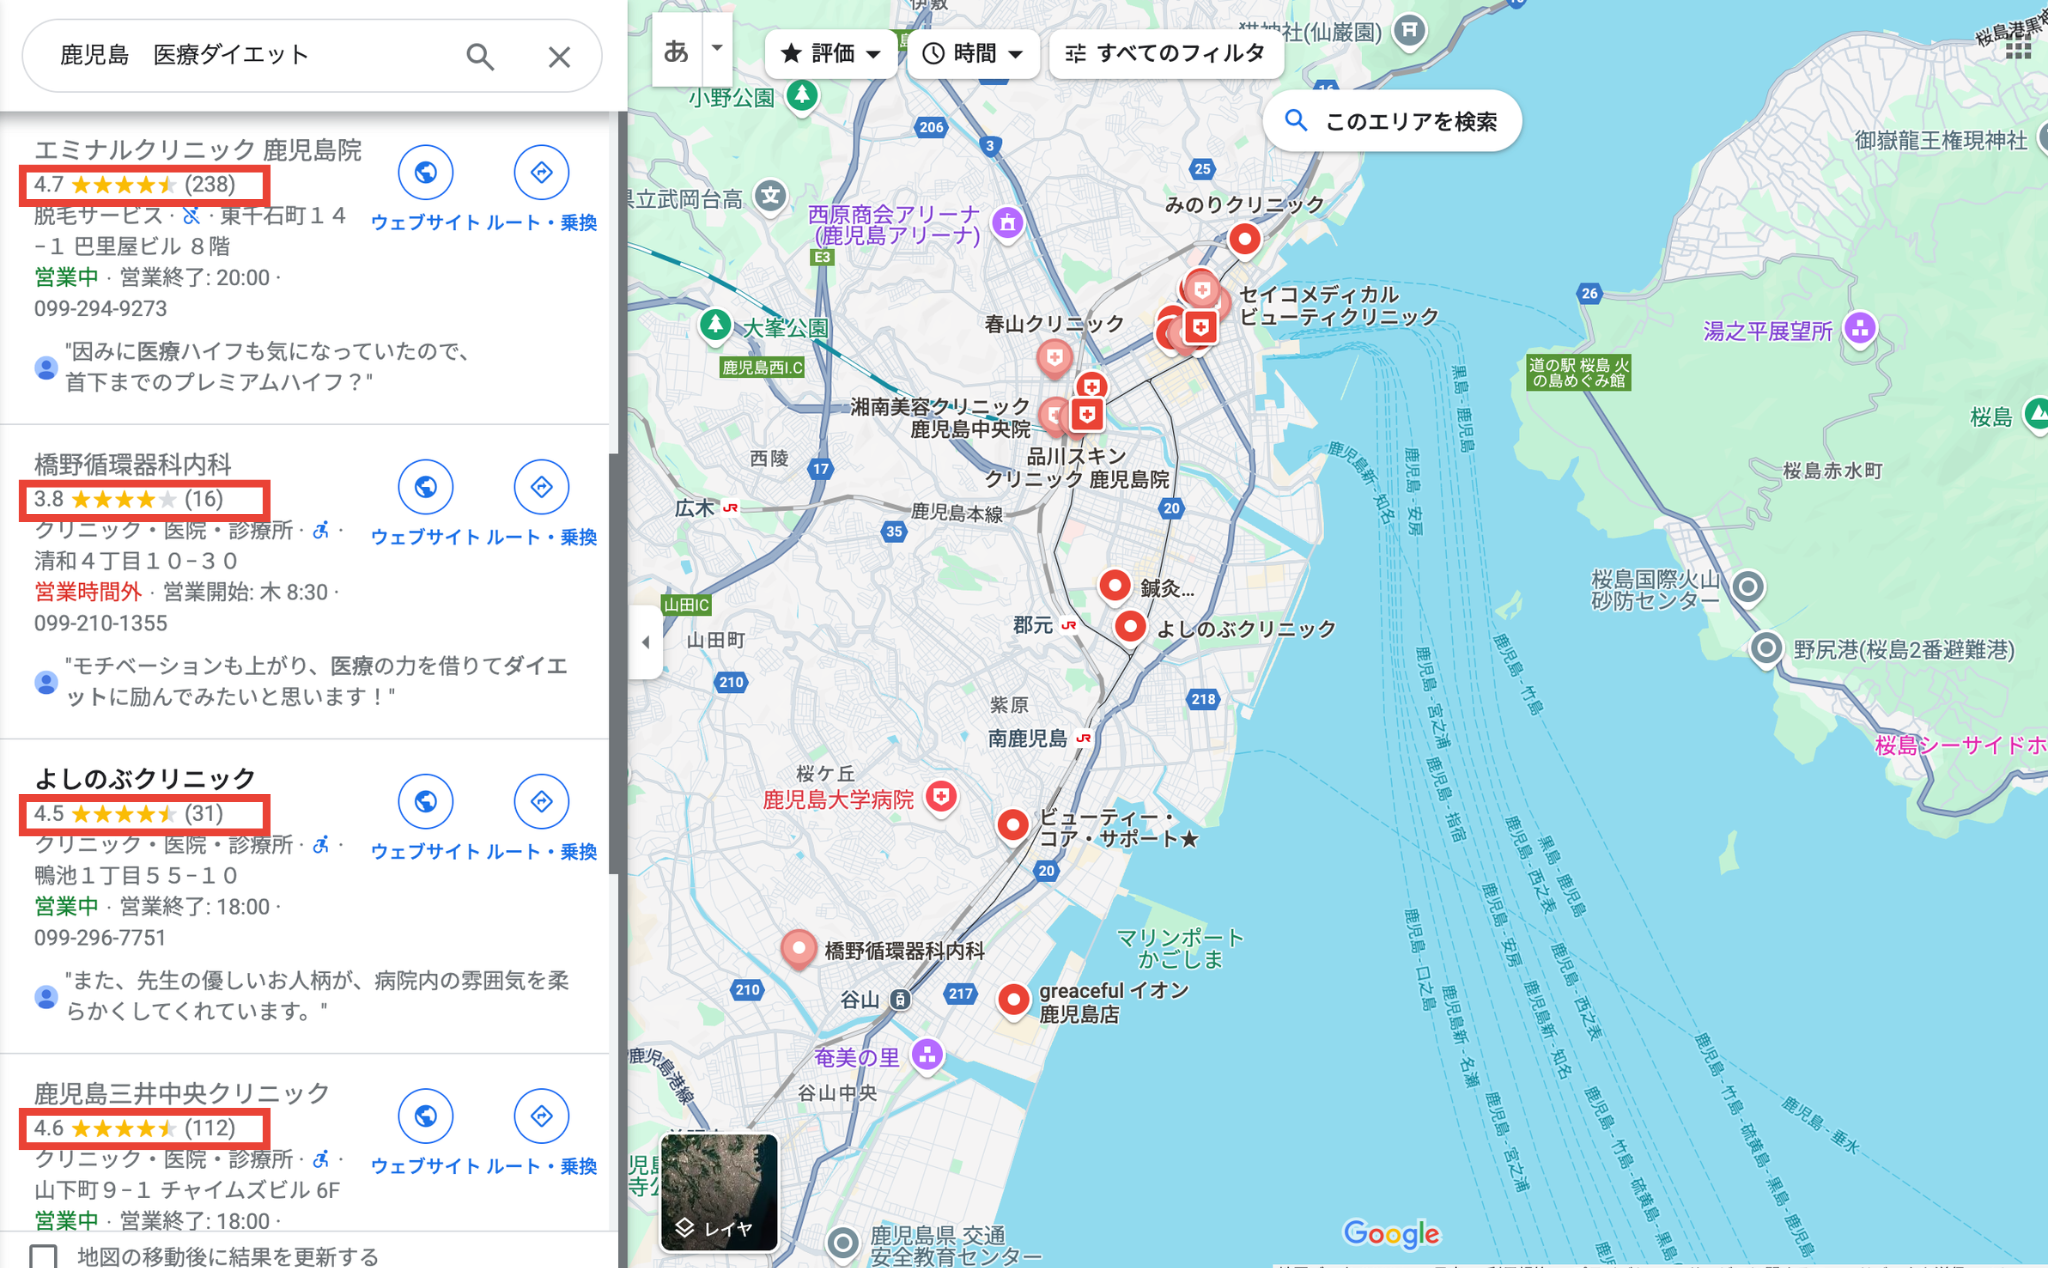Enable 地図の移動後に結果を更新する checkbox
Image resolution: width=2048 pixels, height=1268 pixels.
(x=43, y=1256)
